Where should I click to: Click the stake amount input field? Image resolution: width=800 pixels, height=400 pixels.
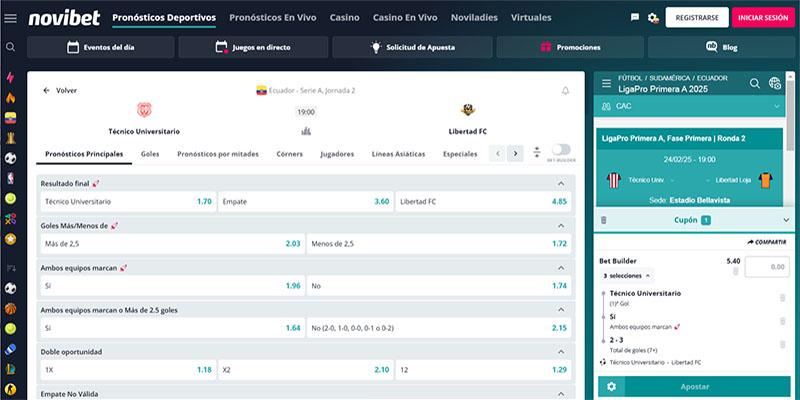tap(767, 267)
